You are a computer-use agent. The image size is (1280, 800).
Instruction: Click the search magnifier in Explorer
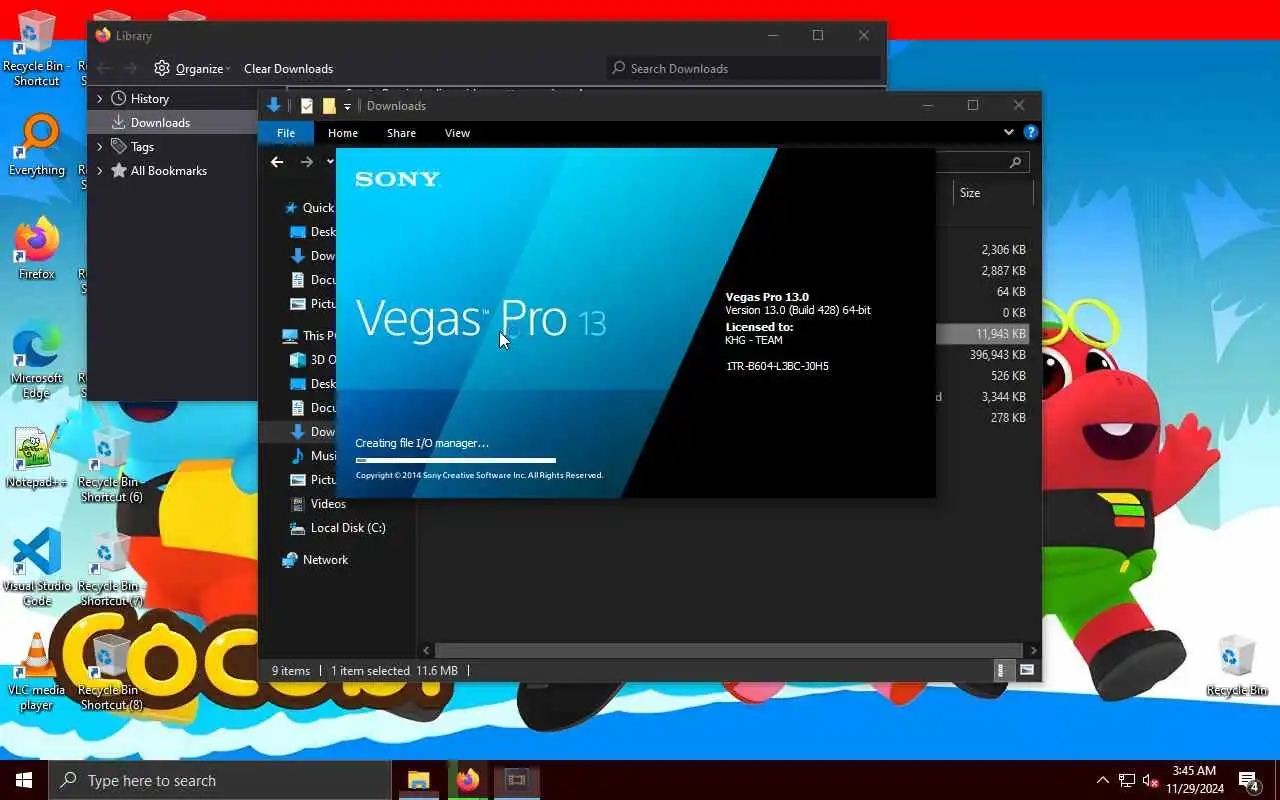pos(1015,162)
